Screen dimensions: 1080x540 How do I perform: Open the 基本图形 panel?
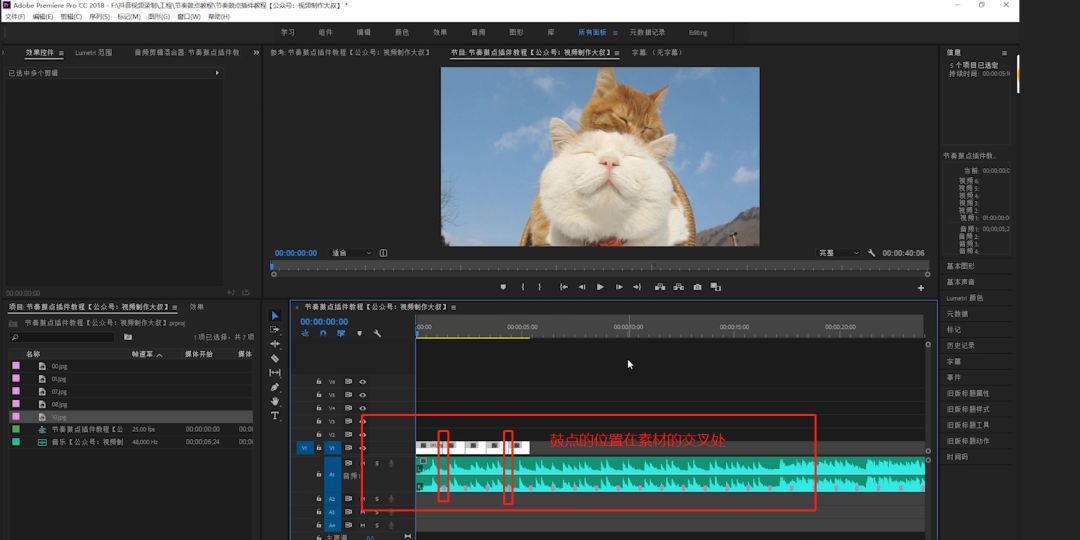point(960,266)
